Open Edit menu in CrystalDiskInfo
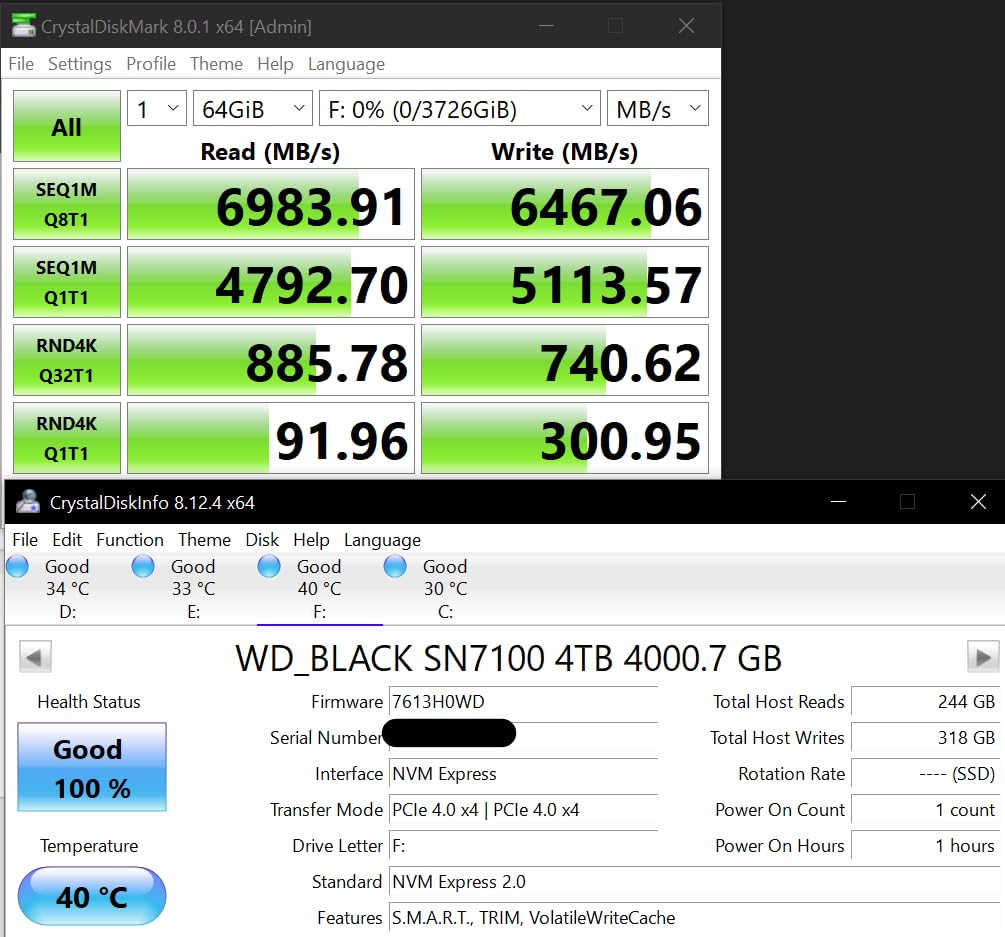Image resolution: width=1005 pixels, height=937 pixels. 67,540
